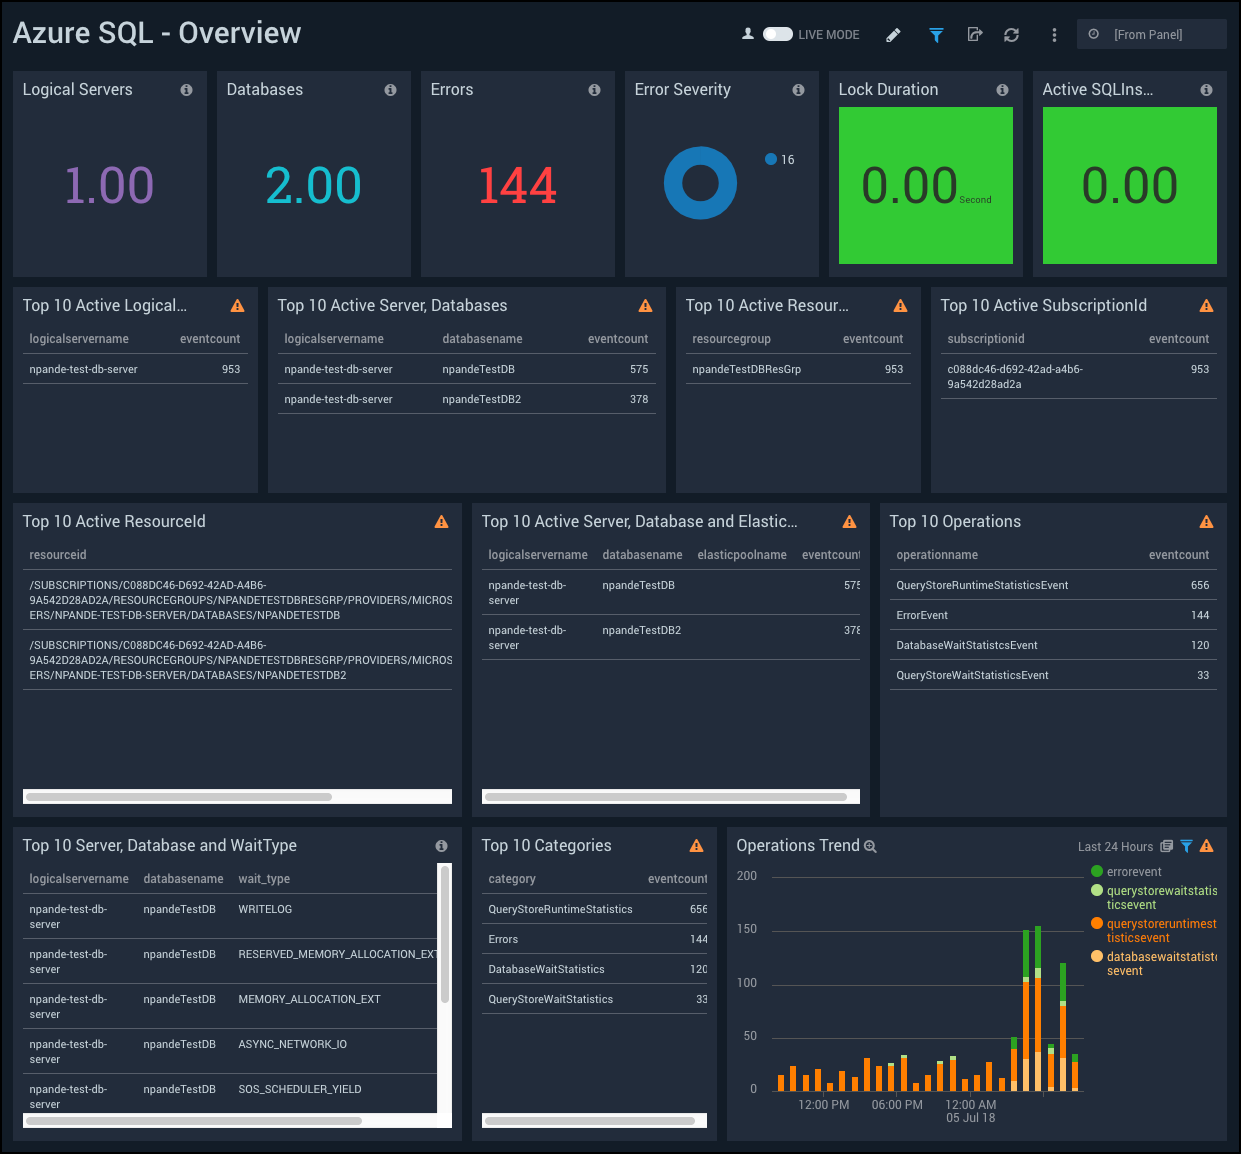1241x1154 pixels.
Task: Refresh the dashboard with the refresh icon
Action: [1012, 35]
